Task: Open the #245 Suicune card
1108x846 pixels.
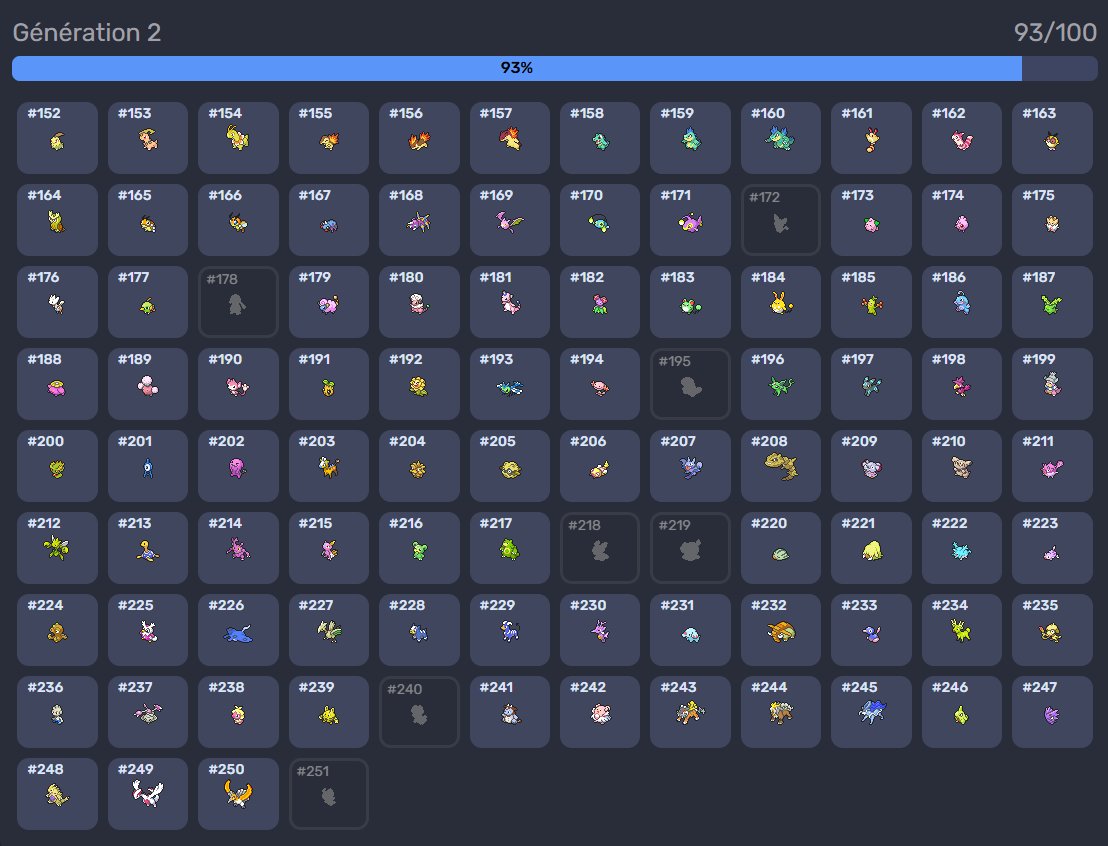Action: (x=871, y=712)
